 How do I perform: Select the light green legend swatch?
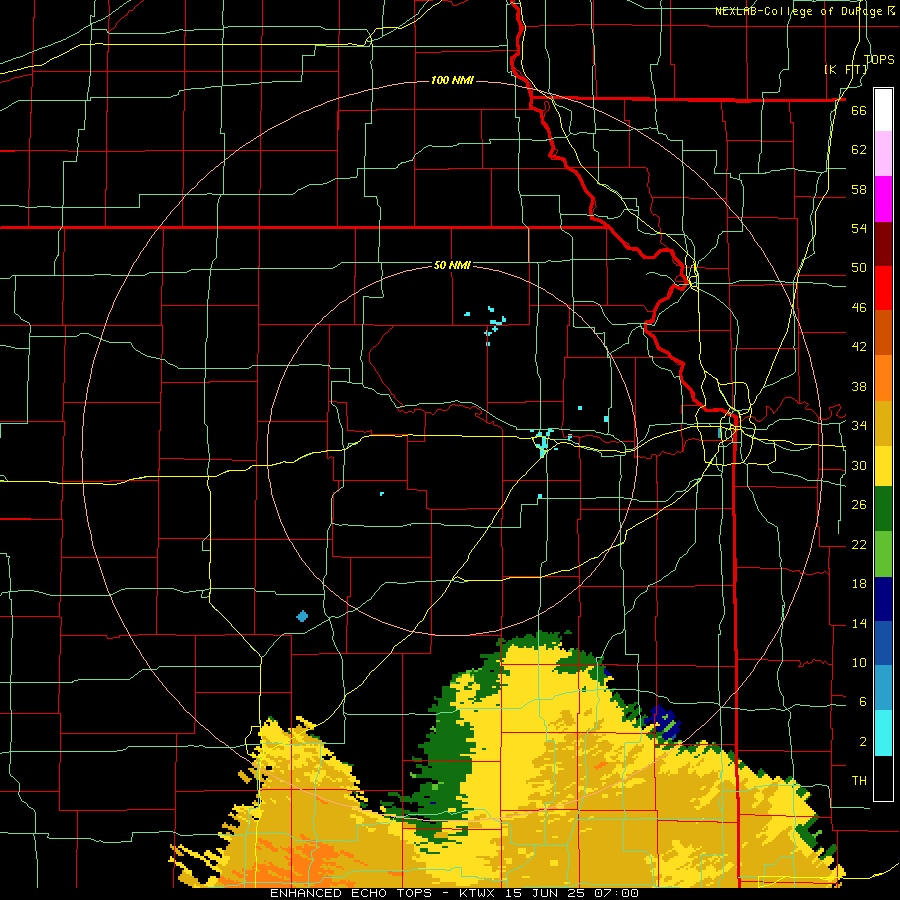(x=883, y=554)
